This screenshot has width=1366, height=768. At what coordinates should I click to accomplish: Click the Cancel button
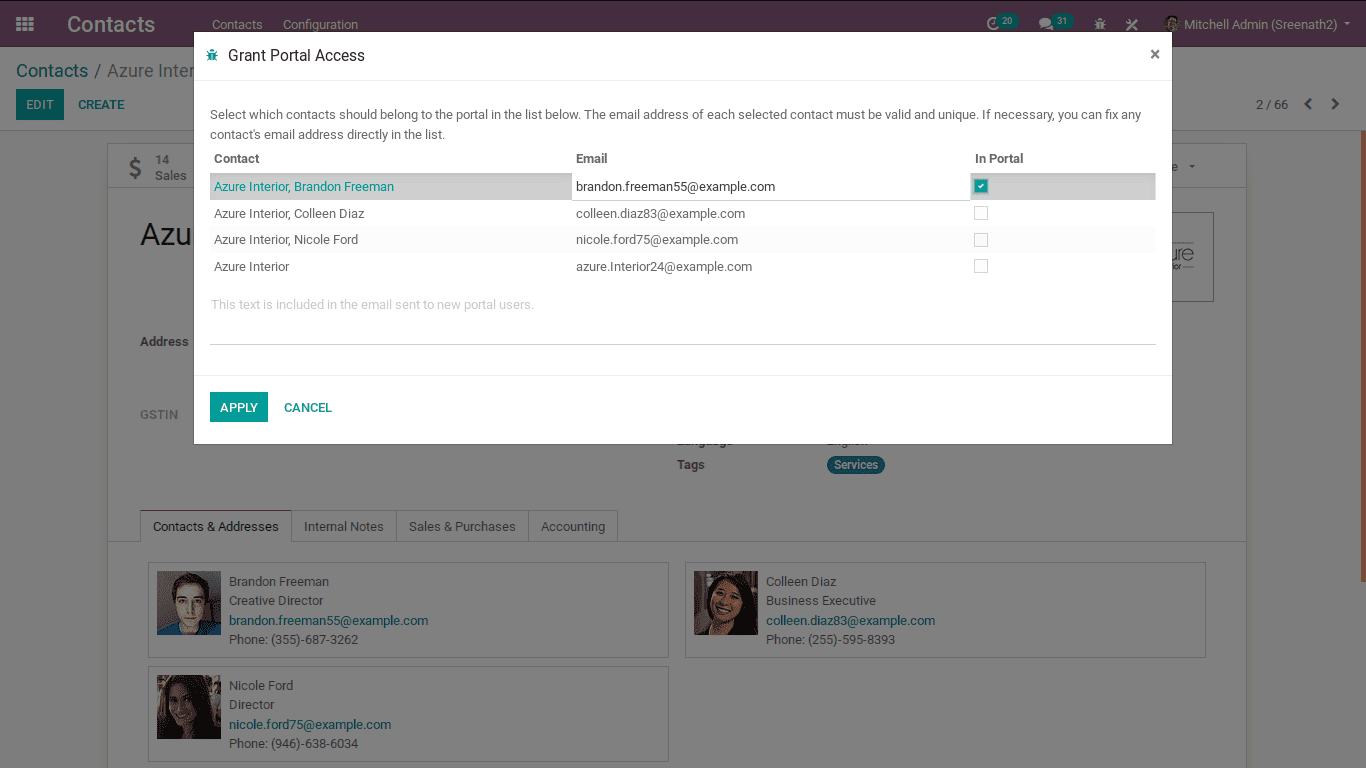click(x=308, y=407)
